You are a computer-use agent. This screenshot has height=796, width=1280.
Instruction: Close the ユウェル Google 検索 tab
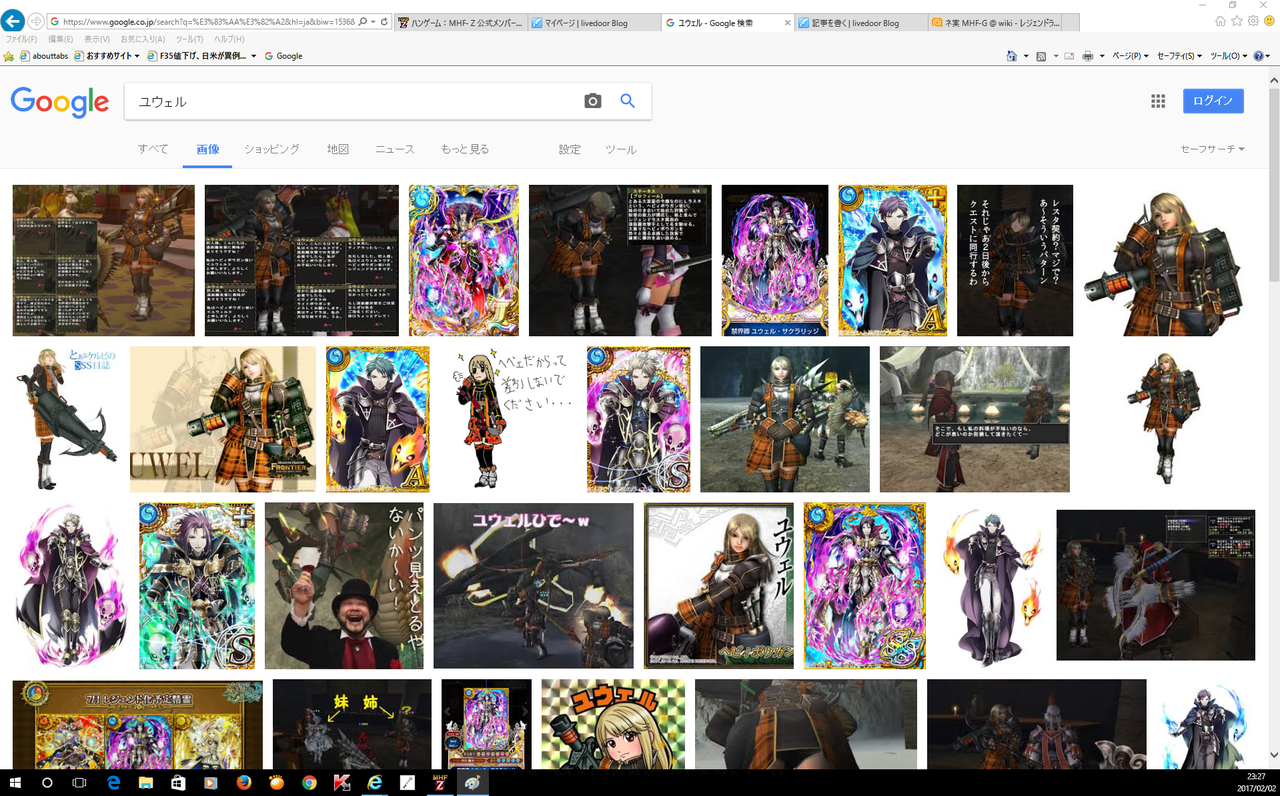tap(787, 23)
